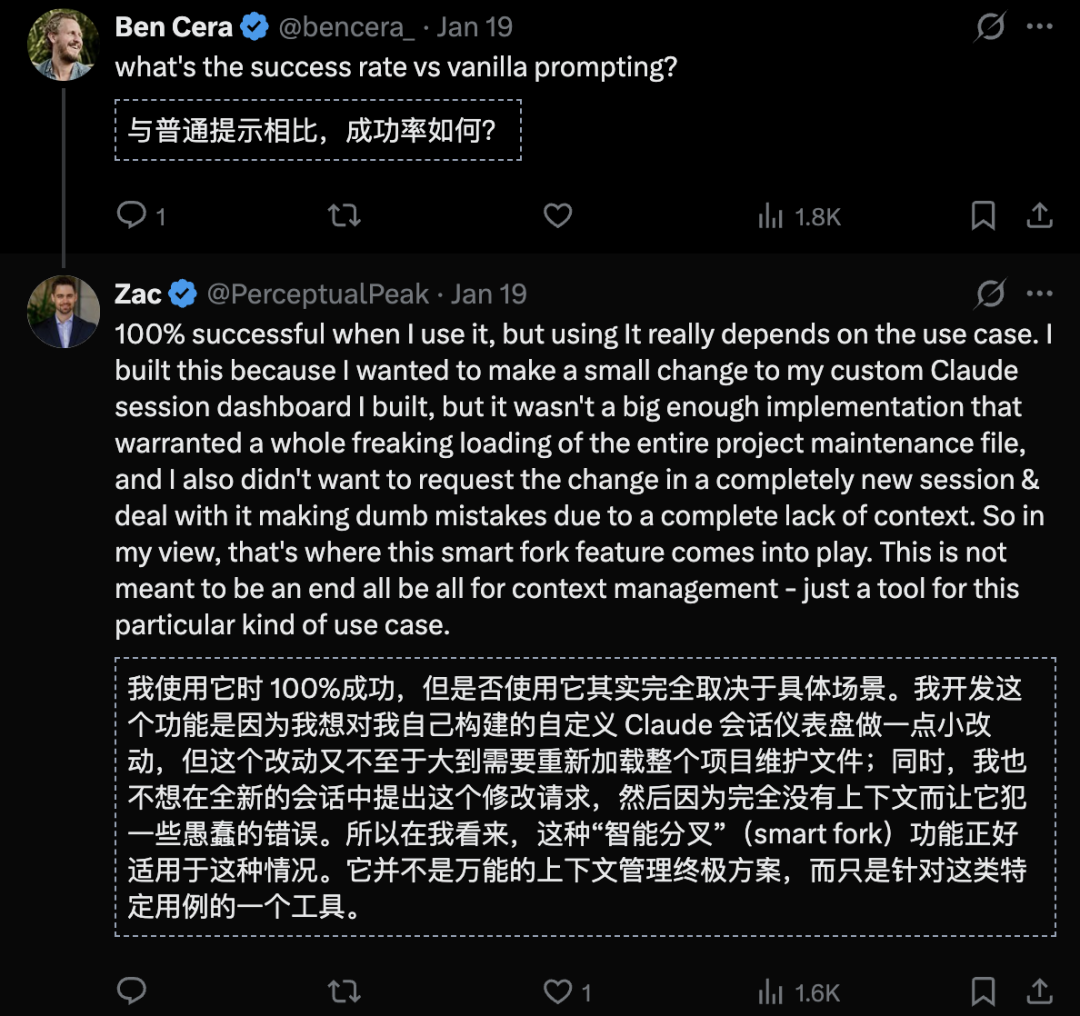
Task: Like Zac's reply with 1 like
Action: coord(557,991)
